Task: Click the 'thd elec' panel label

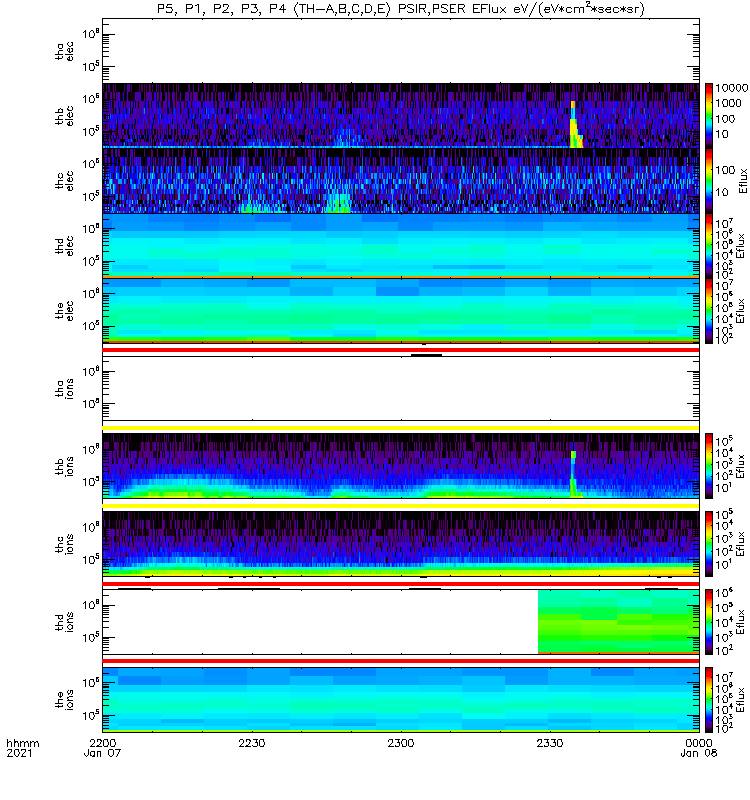Action: (x=64, y=246)
